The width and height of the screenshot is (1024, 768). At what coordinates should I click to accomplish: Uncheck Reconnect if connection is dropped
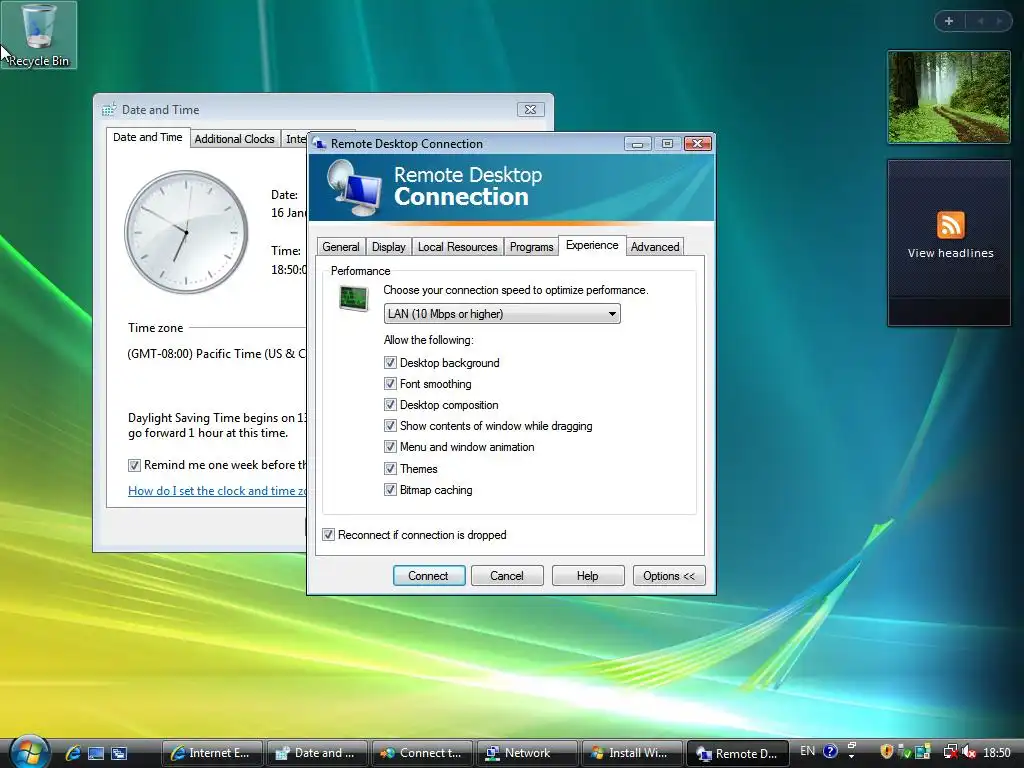pos(328,535)
